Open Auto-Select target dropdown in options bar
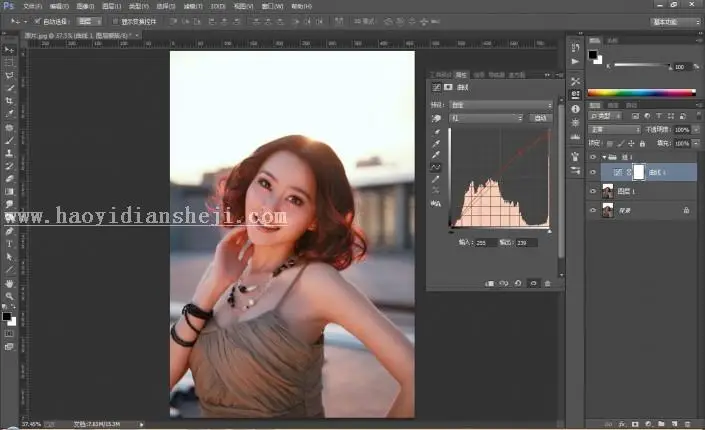705x430 pixels. point(89,21)
